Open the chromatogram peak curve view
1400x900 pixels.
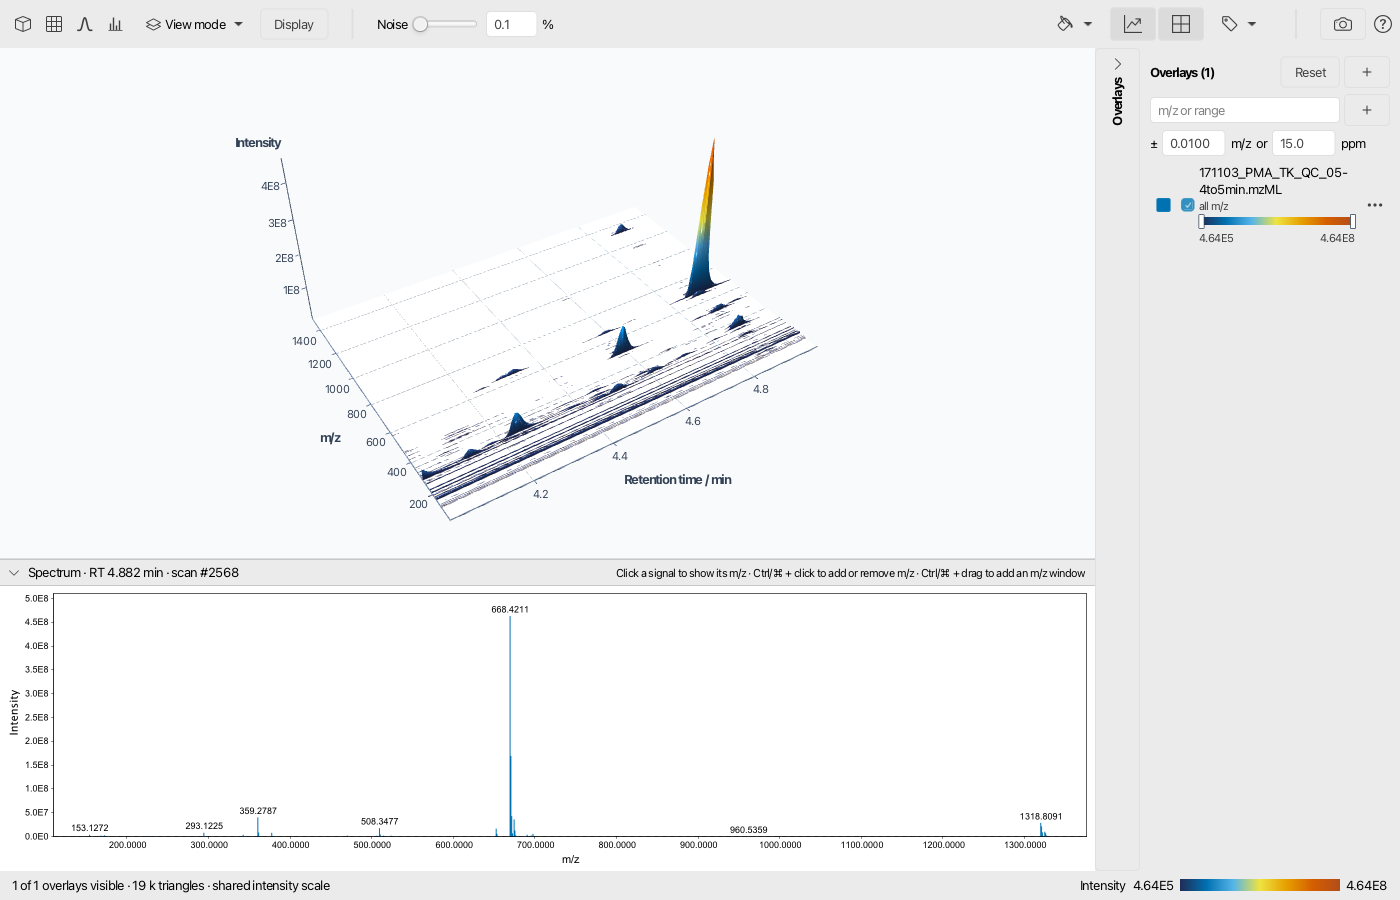pos(85,24)
